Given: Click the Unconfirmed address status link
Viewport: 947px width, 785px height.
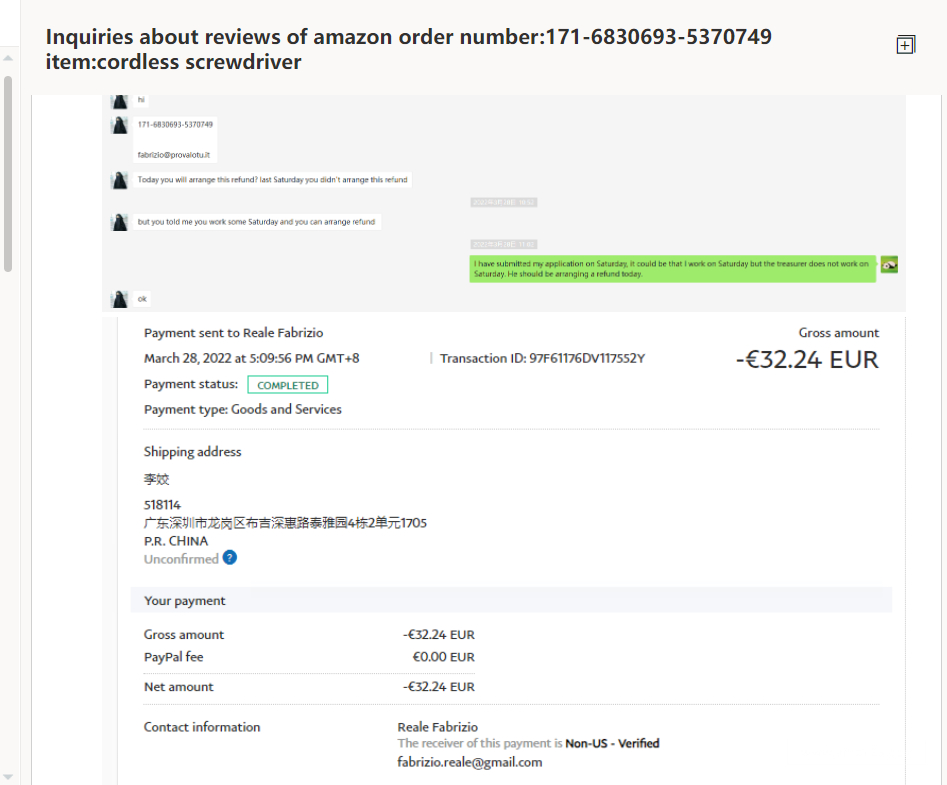Looking at the screenshot, I should coord(181,559).
